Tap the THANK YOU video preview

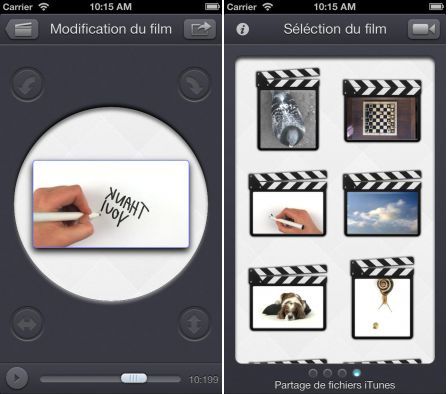tap(111, 204)
